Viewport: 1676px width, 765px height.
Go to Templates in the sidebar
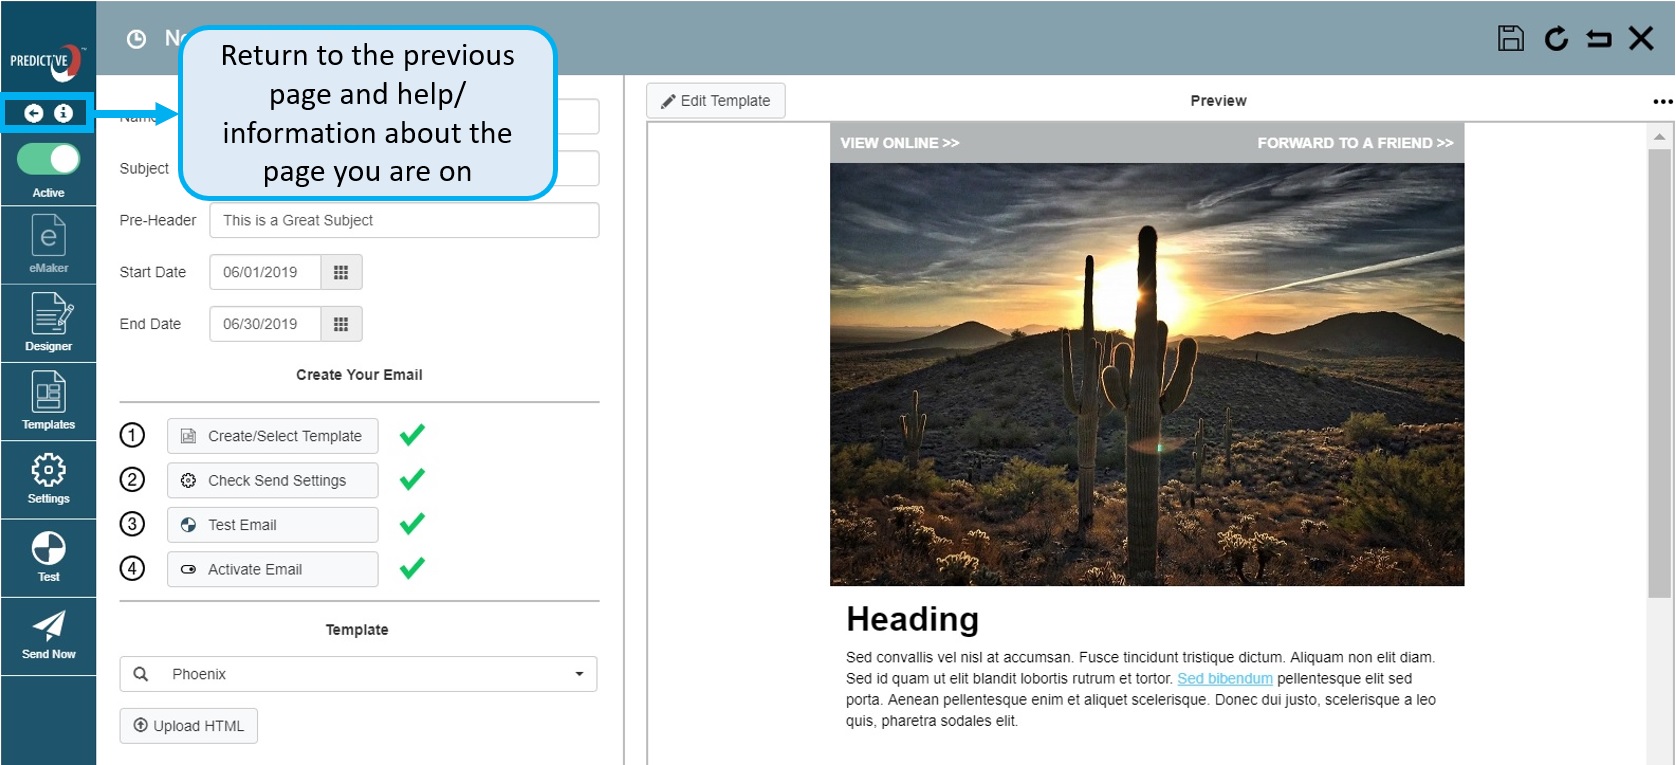(x=48, y=400)
